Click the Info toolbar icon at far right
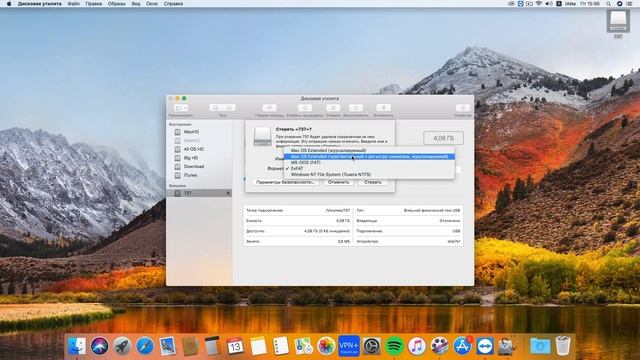The height and width of the screenshot is (360, 640). point(463,108)
